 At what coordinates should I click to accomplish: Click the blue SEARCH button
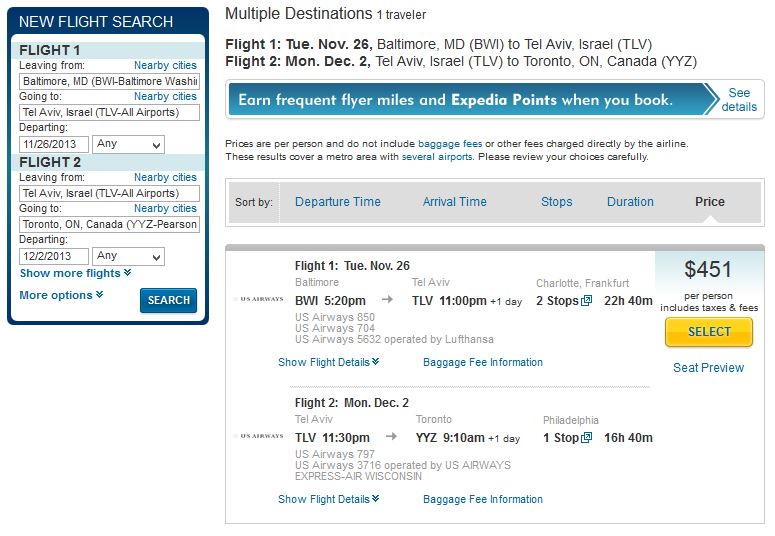168,300
